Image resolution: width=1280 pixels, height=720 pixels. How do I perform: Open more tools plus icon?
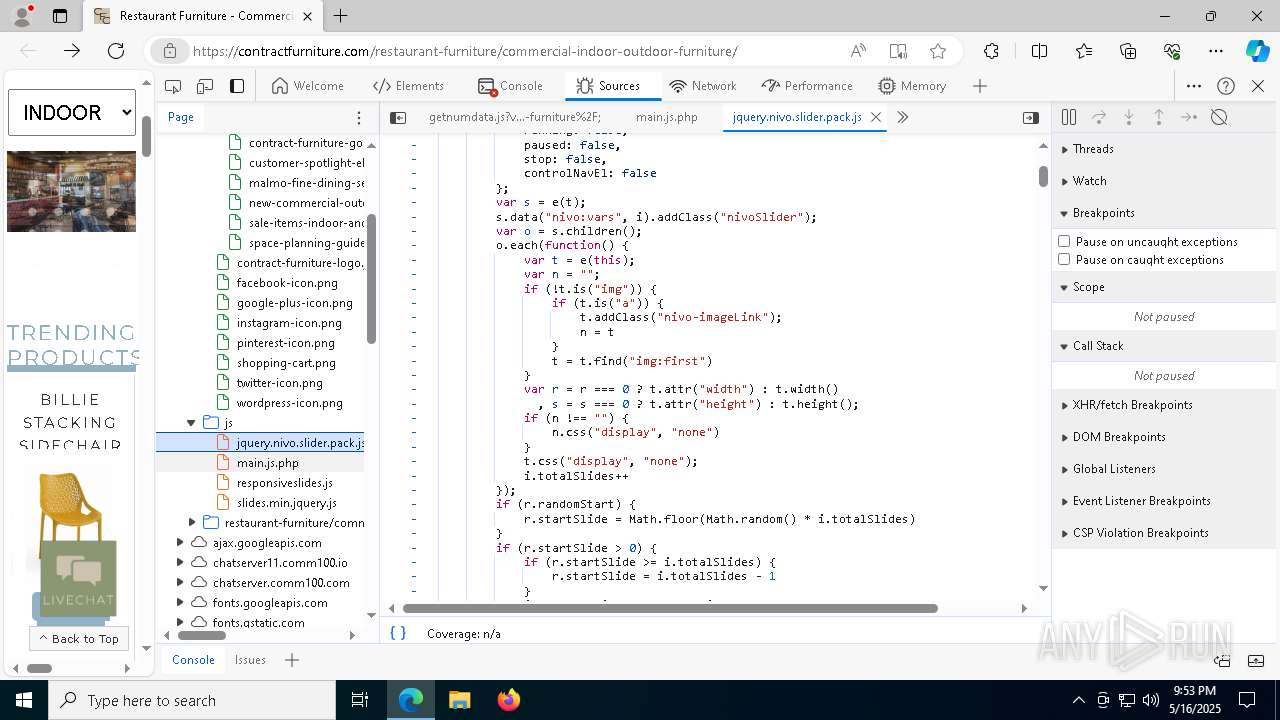pyautogui.click(x=980, y=86)
